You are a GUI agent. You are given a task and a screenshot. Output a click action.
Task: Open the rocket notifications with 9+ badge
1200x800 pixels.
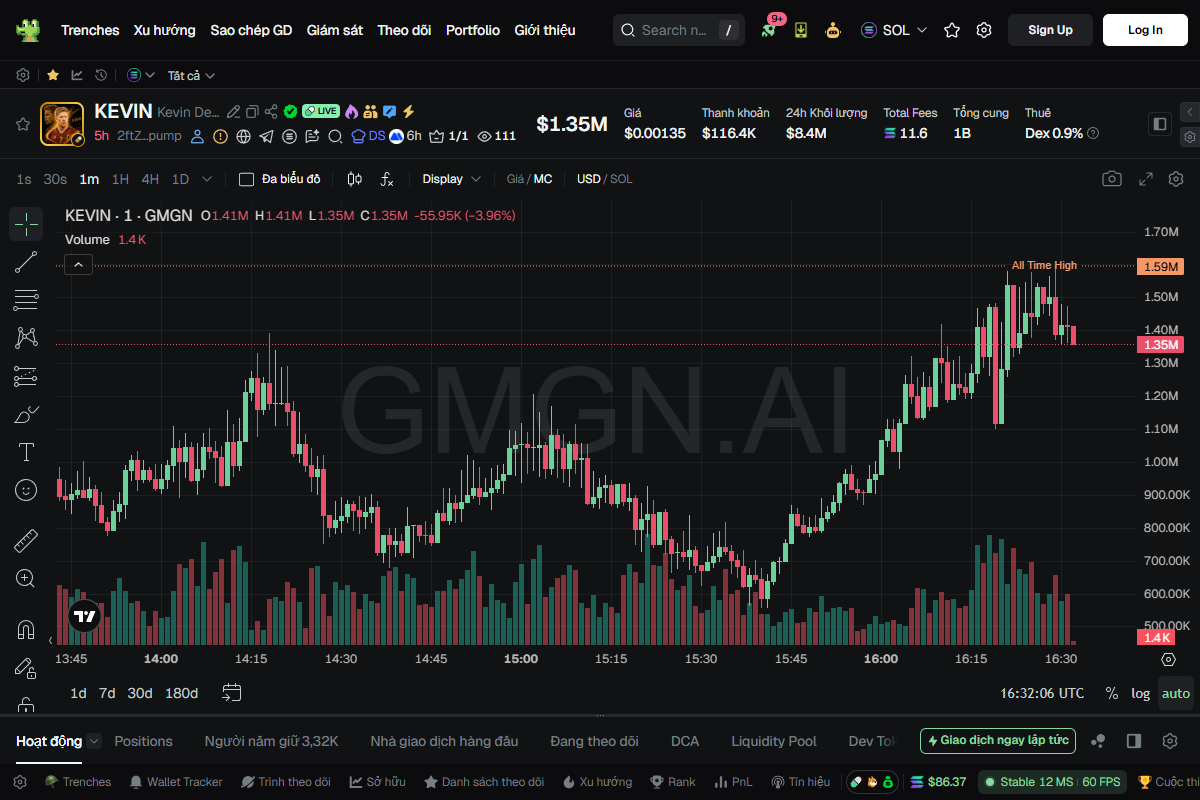[769, 30]
